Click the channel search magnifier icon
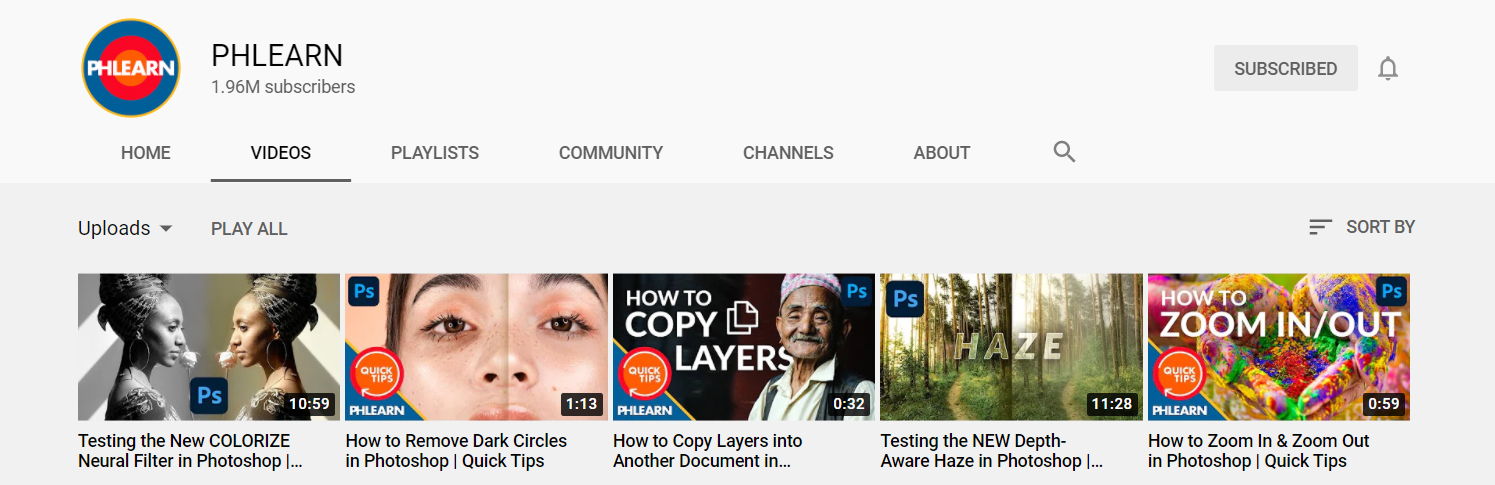Image resolution: width=1495 pixels, height=485 pixels. [1064, 152]
